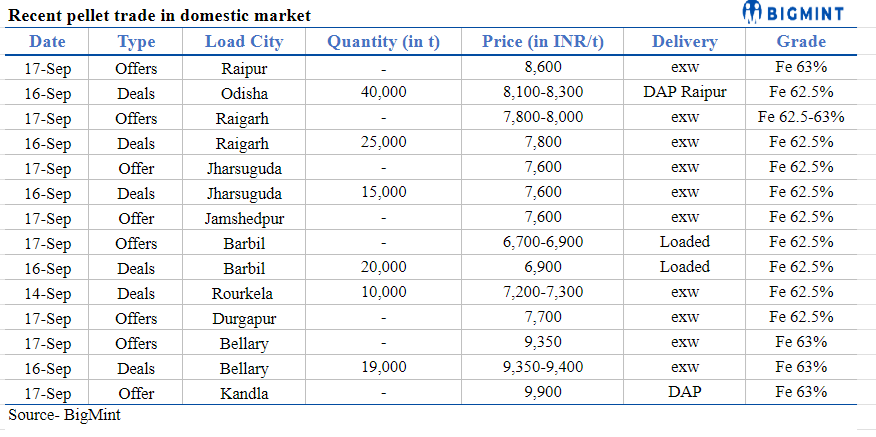
Task: Click the Quantity (in t) header
Action: pyautogui.click(x=384, y=41)
